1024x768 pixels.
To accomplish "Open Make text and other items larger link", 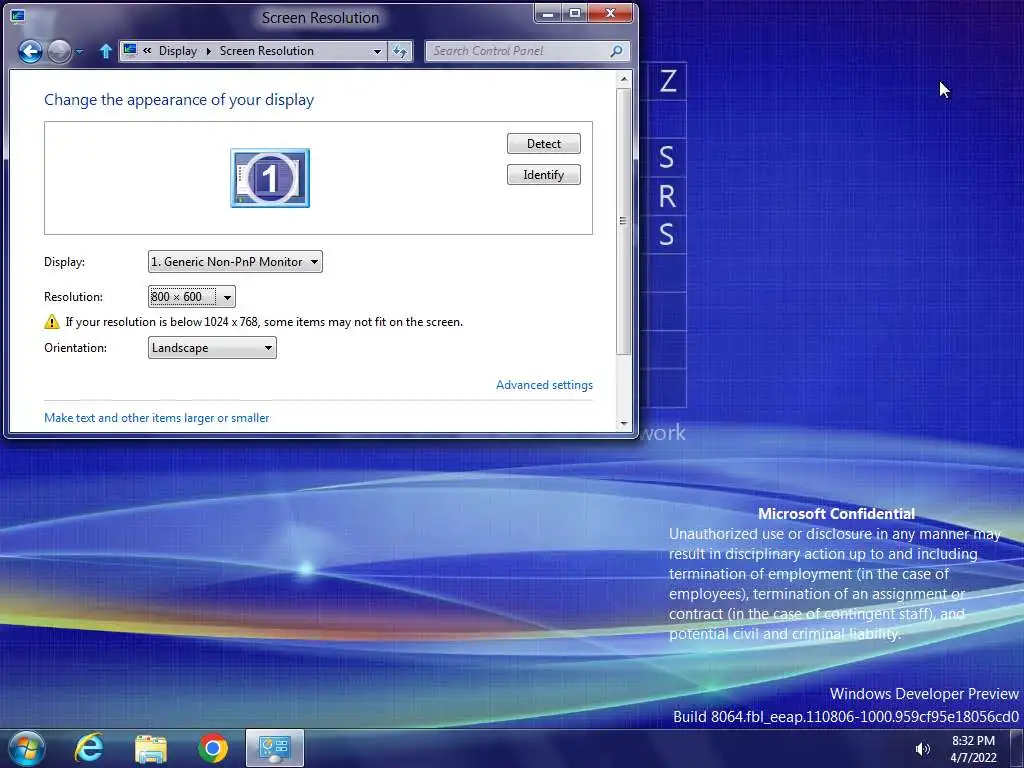I will coord(157,417).
